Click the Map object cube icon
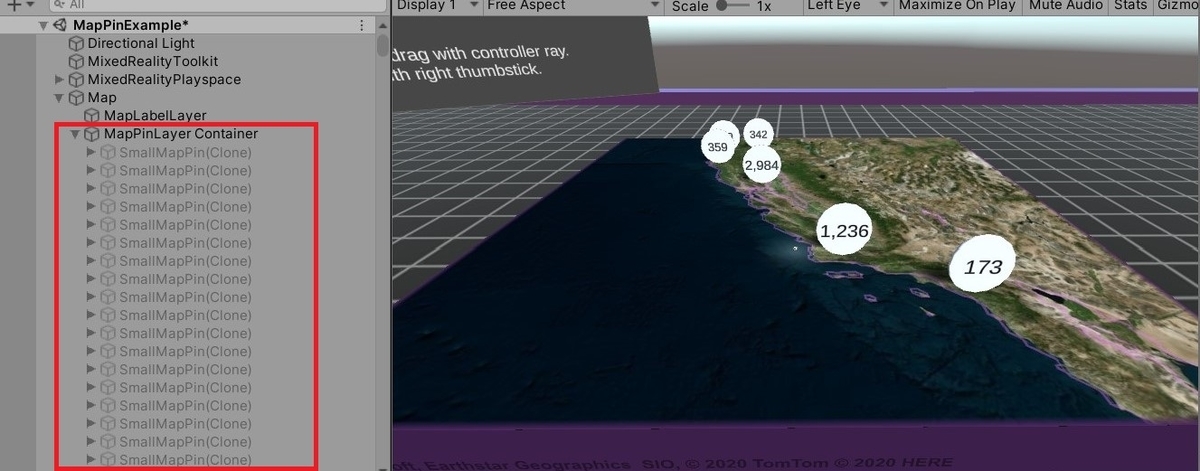 click(x=76, y=98)
